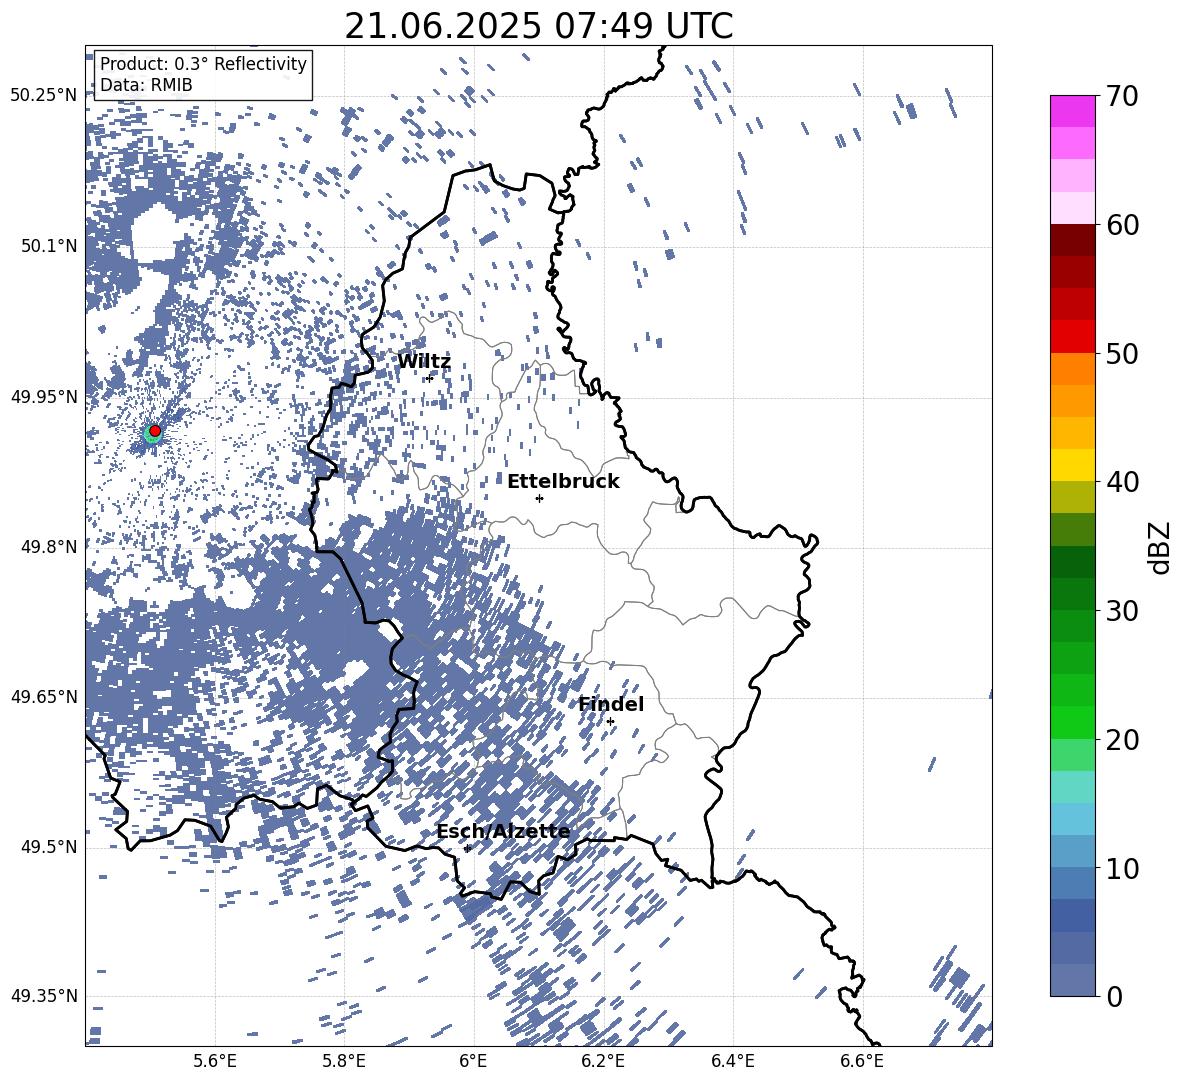1184x1081 pixels.
Task: Click the 49.95°N latitude label
Action: point(44,397)
